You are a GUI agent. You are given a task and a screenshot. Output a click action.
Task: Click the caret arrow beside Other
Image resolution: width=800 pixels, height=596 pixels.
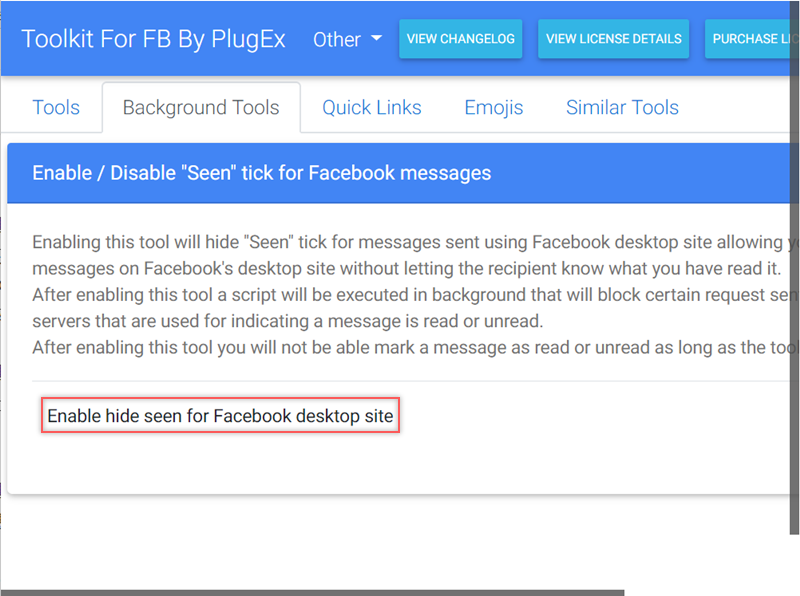pyautogui.click(x=376, y=39)
